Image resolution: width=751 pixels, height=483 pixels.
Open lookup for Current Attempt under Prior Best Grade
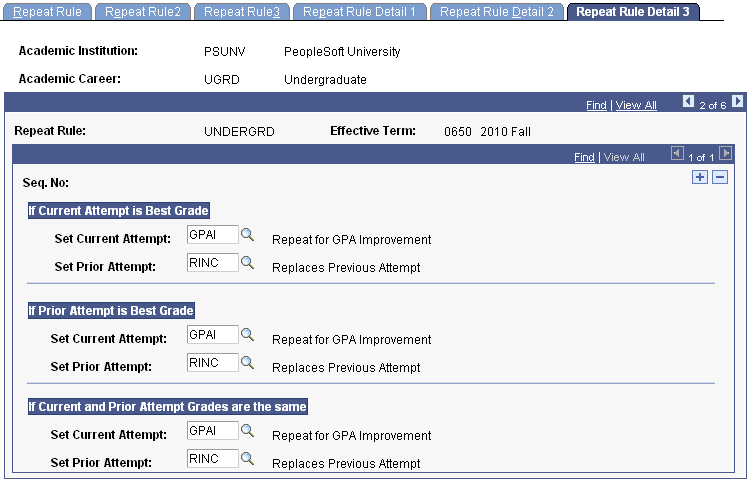pos(247,334)
